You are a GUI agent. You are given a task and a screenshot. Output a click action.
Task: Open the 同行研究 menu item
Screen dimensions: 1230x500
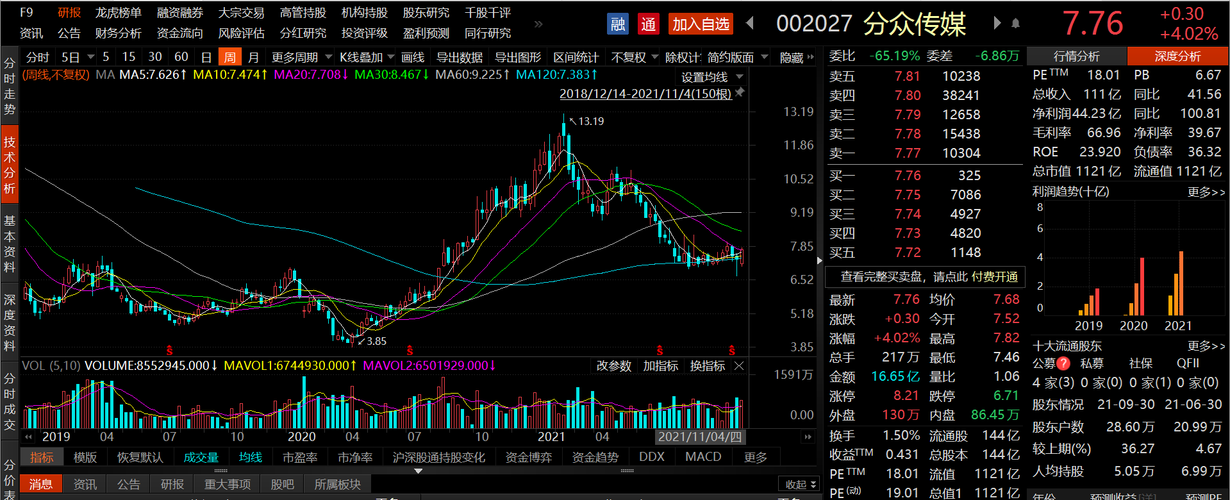click(486, 33)
